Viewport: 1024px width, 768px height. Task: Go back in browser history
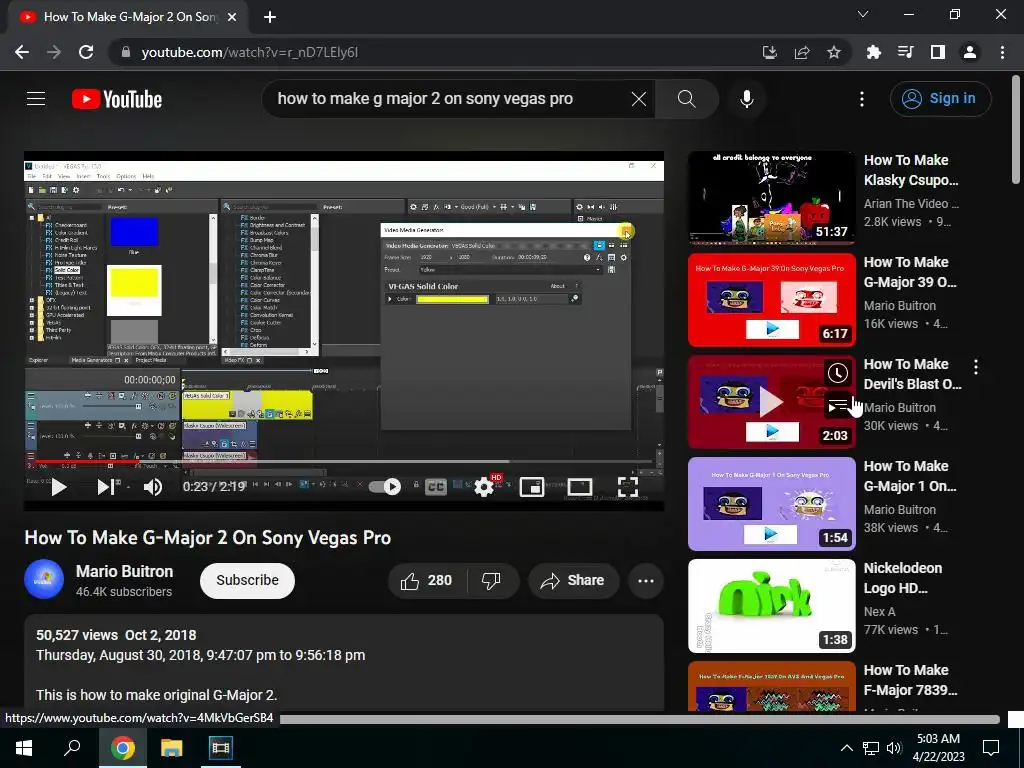22,52
